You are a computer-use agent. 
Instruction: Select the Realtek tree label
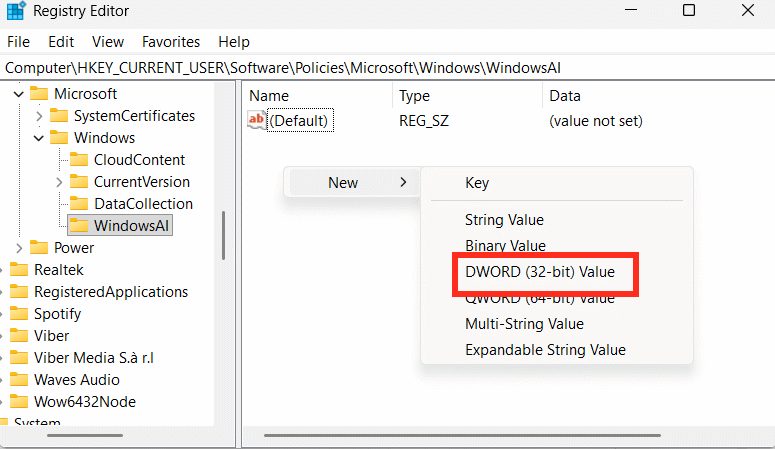[x=59, y=269]
